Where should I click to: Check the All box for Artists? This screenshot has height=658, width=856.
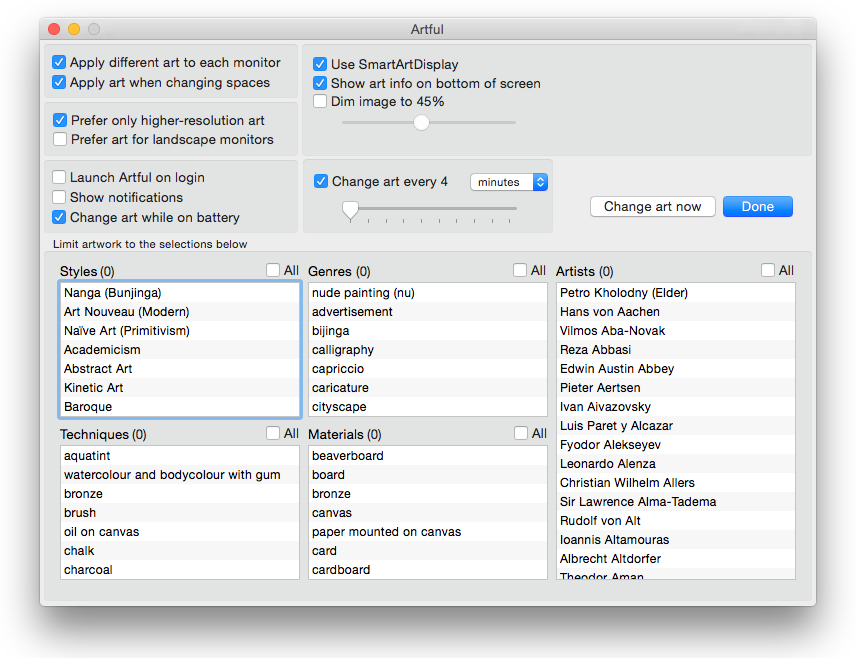768,270
